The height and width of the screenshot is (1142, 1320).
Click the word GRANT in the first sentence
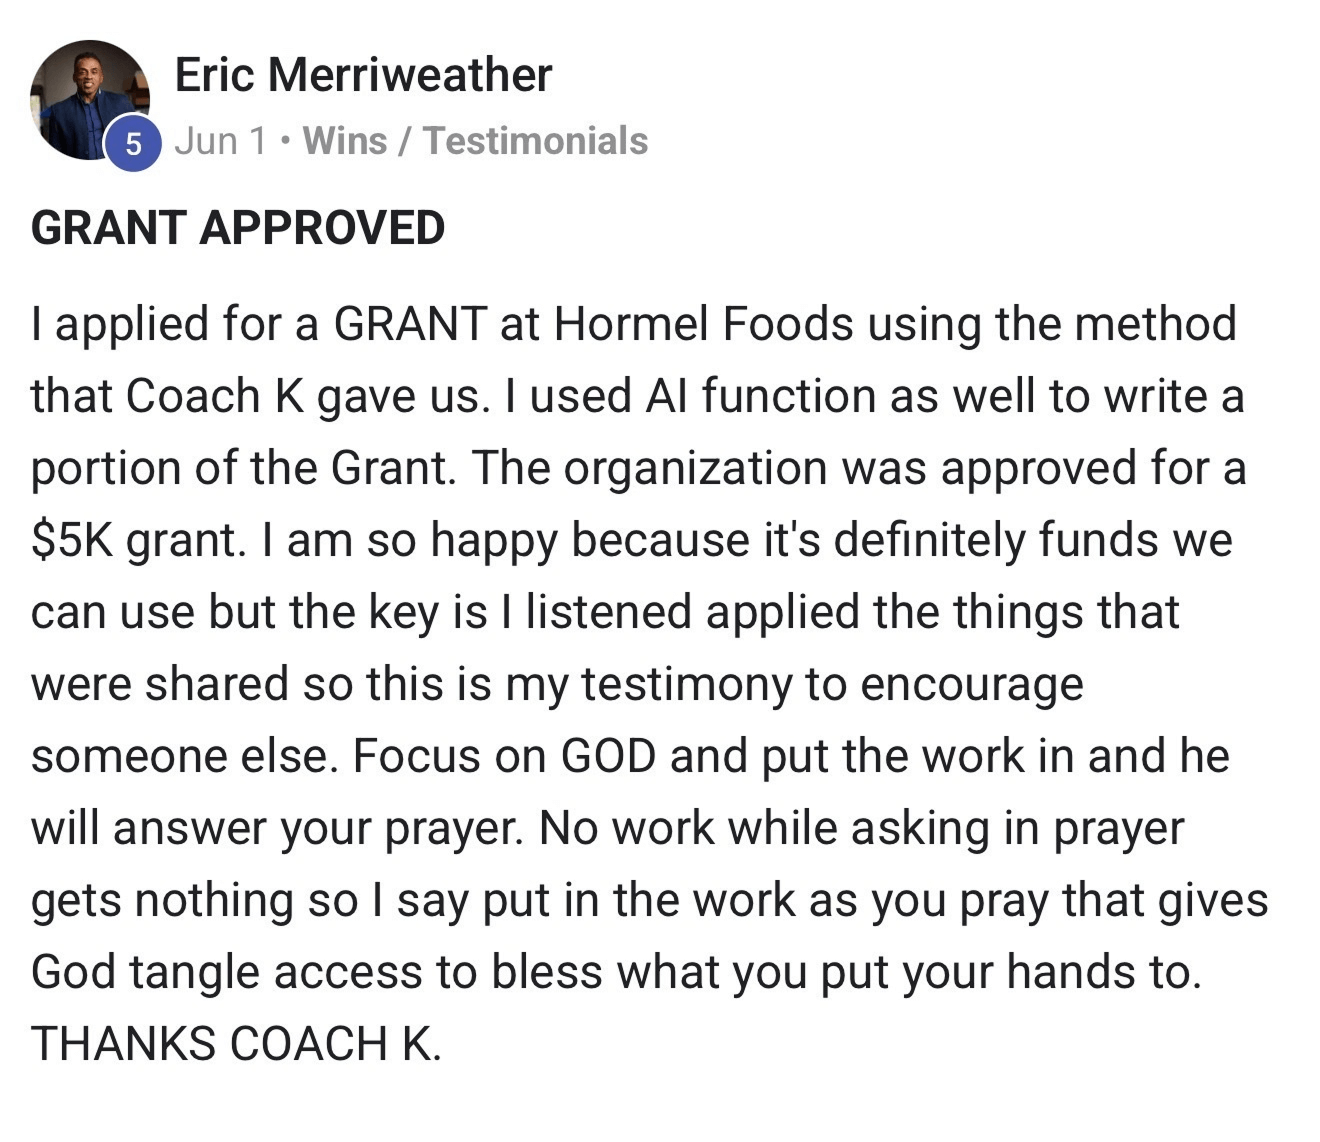pyautogui.click(x=410, y=324)
